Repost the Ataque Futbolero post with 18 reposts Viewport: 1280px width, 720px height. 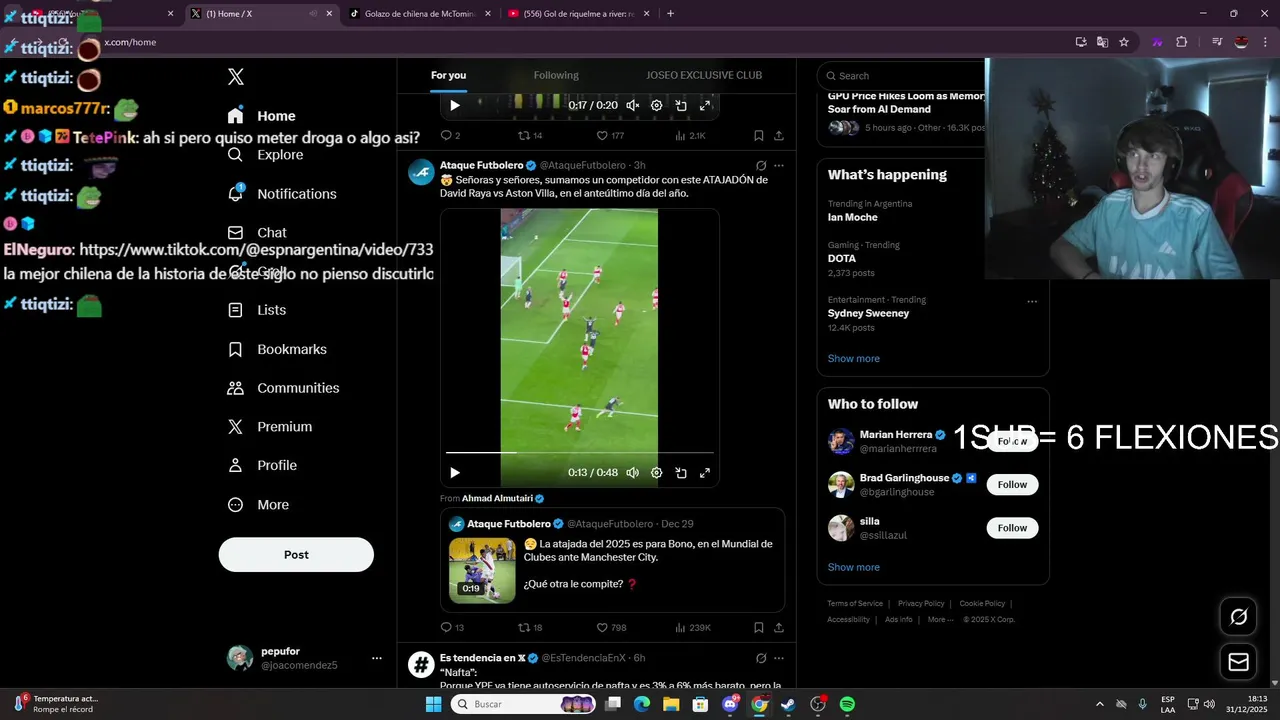[530, 628]
